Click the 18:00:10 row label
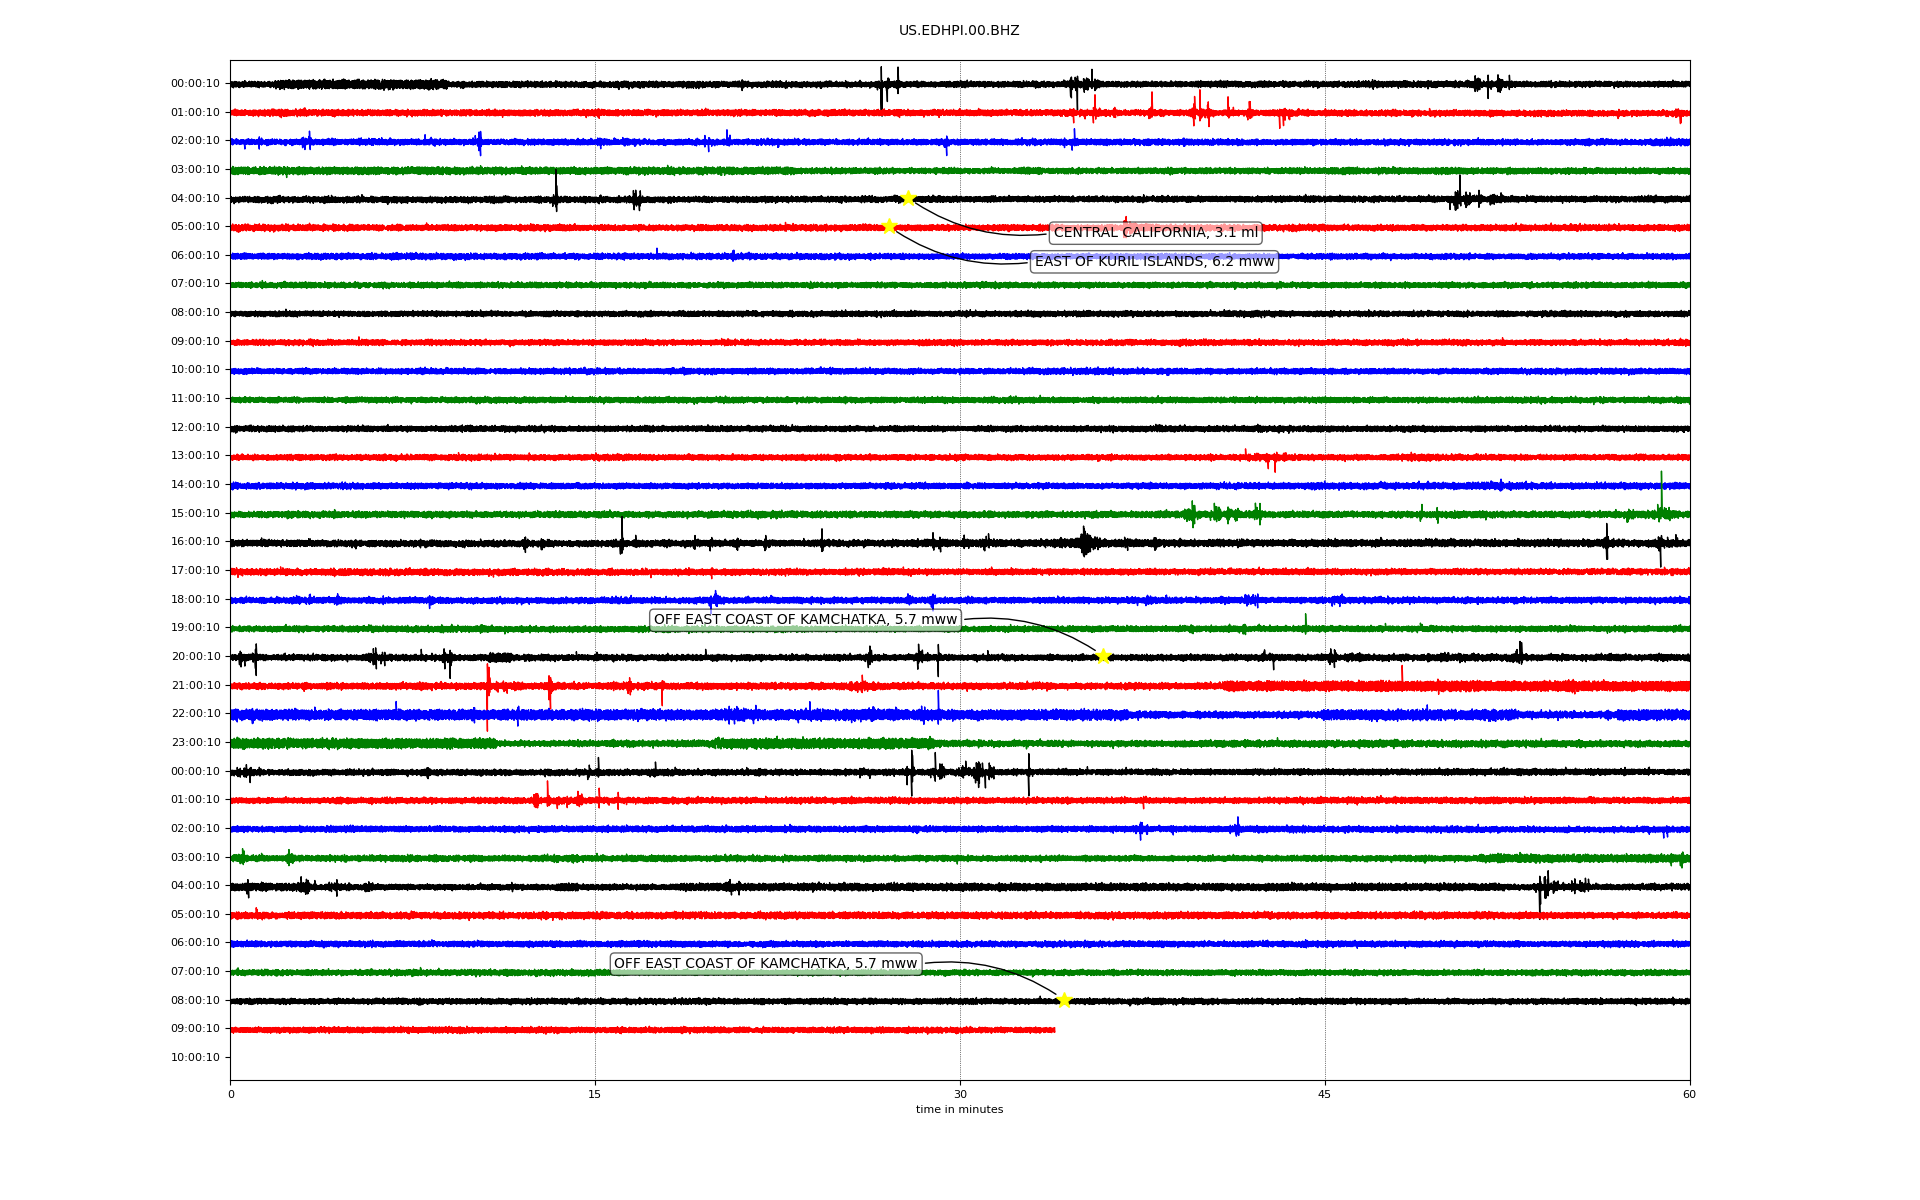 (195, 600)
